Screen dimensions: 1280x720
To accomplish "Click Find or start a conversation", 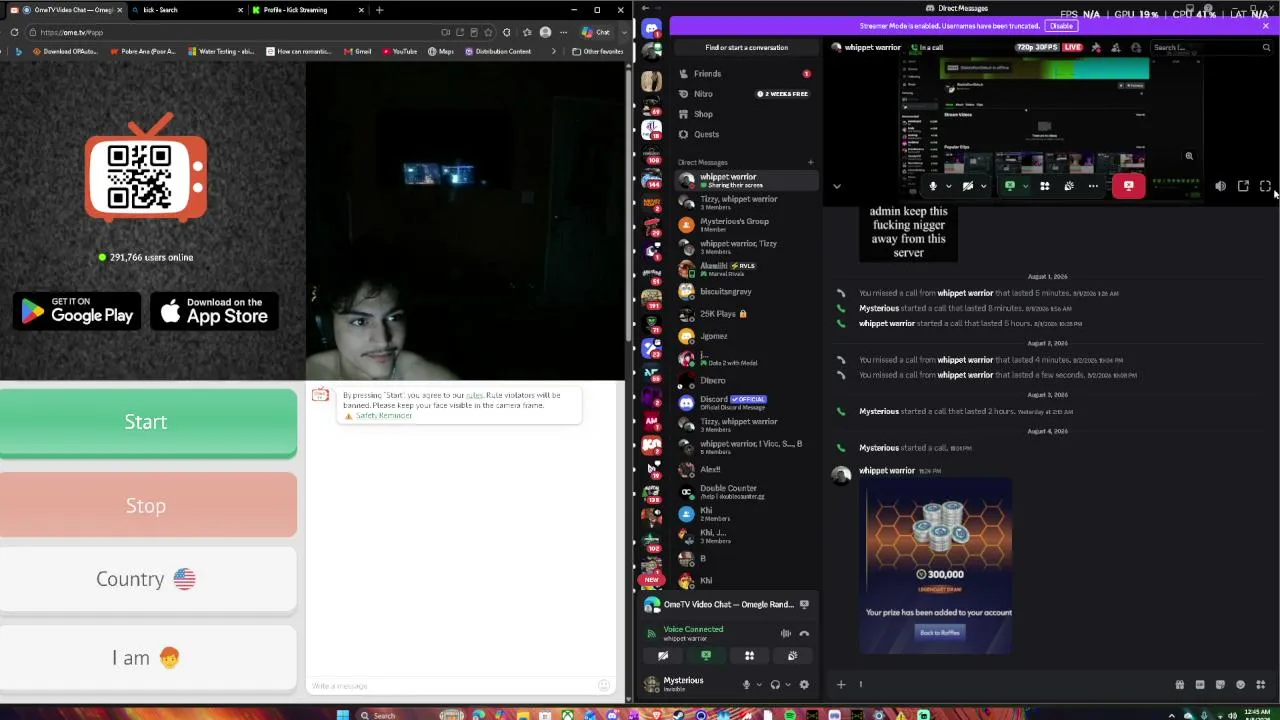I will [746, 47].
